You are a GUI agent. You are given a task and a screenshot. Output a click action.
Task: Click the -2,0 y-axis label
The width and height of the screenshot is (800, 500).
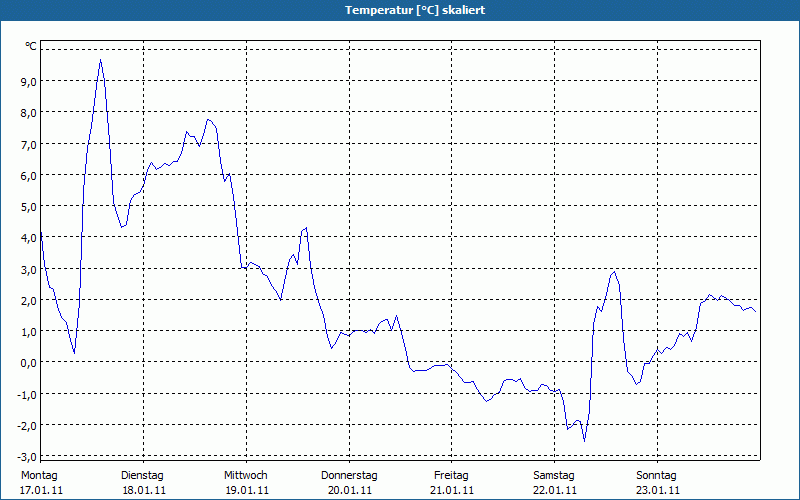coord(27,426)
